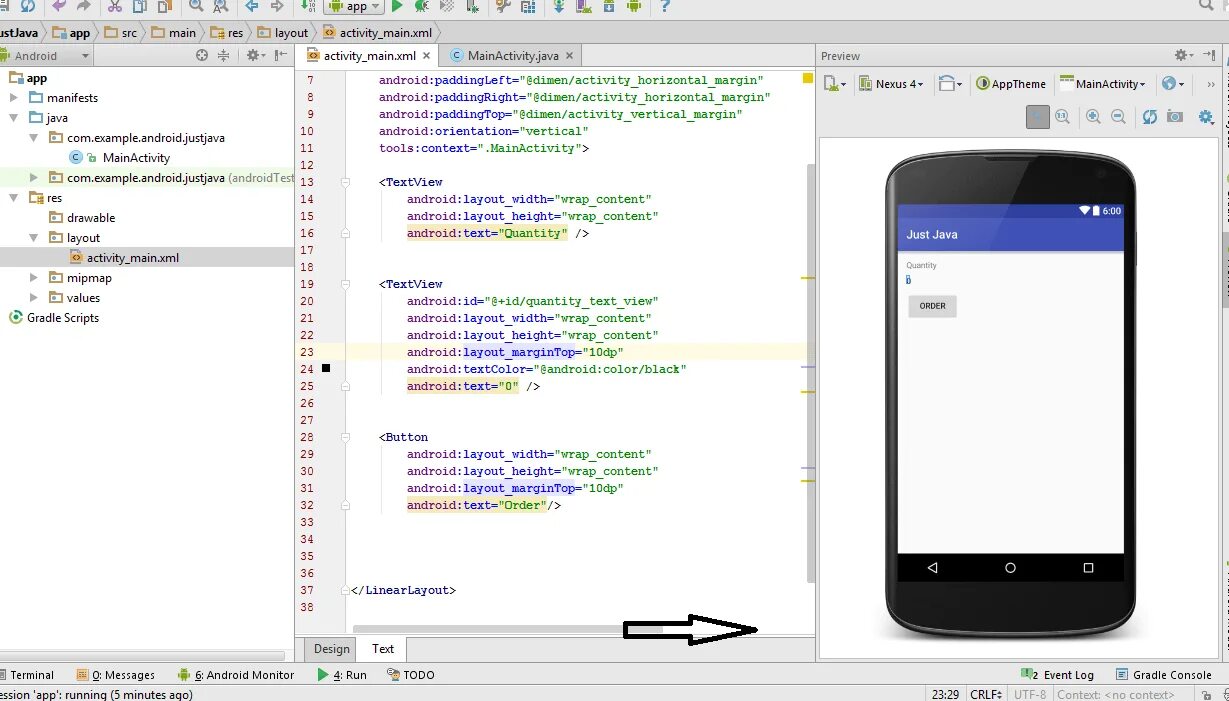Screen dimensions: 1229x701
Task: Switch to the Design tab
Action: pos(332,649)
